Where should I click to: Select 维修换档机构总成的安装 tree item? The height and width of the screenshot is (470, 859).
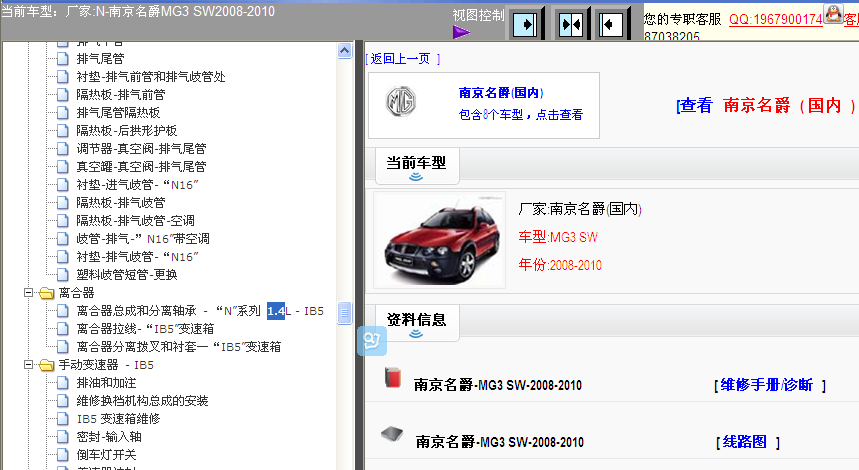point(142,401)
